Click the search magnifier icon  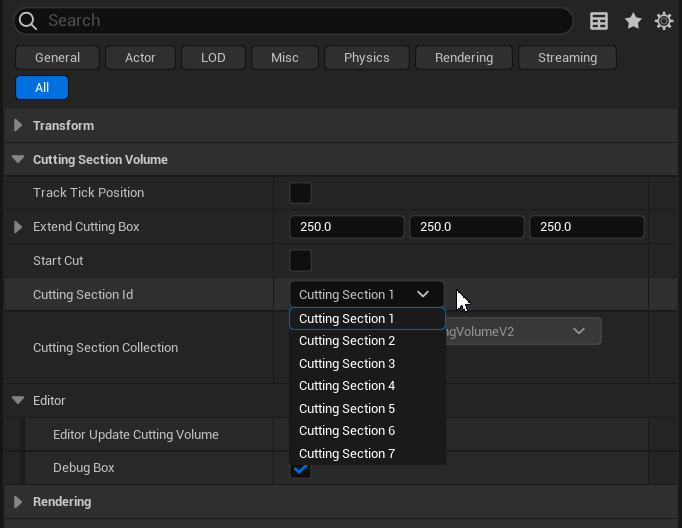[x=29, y=21]
